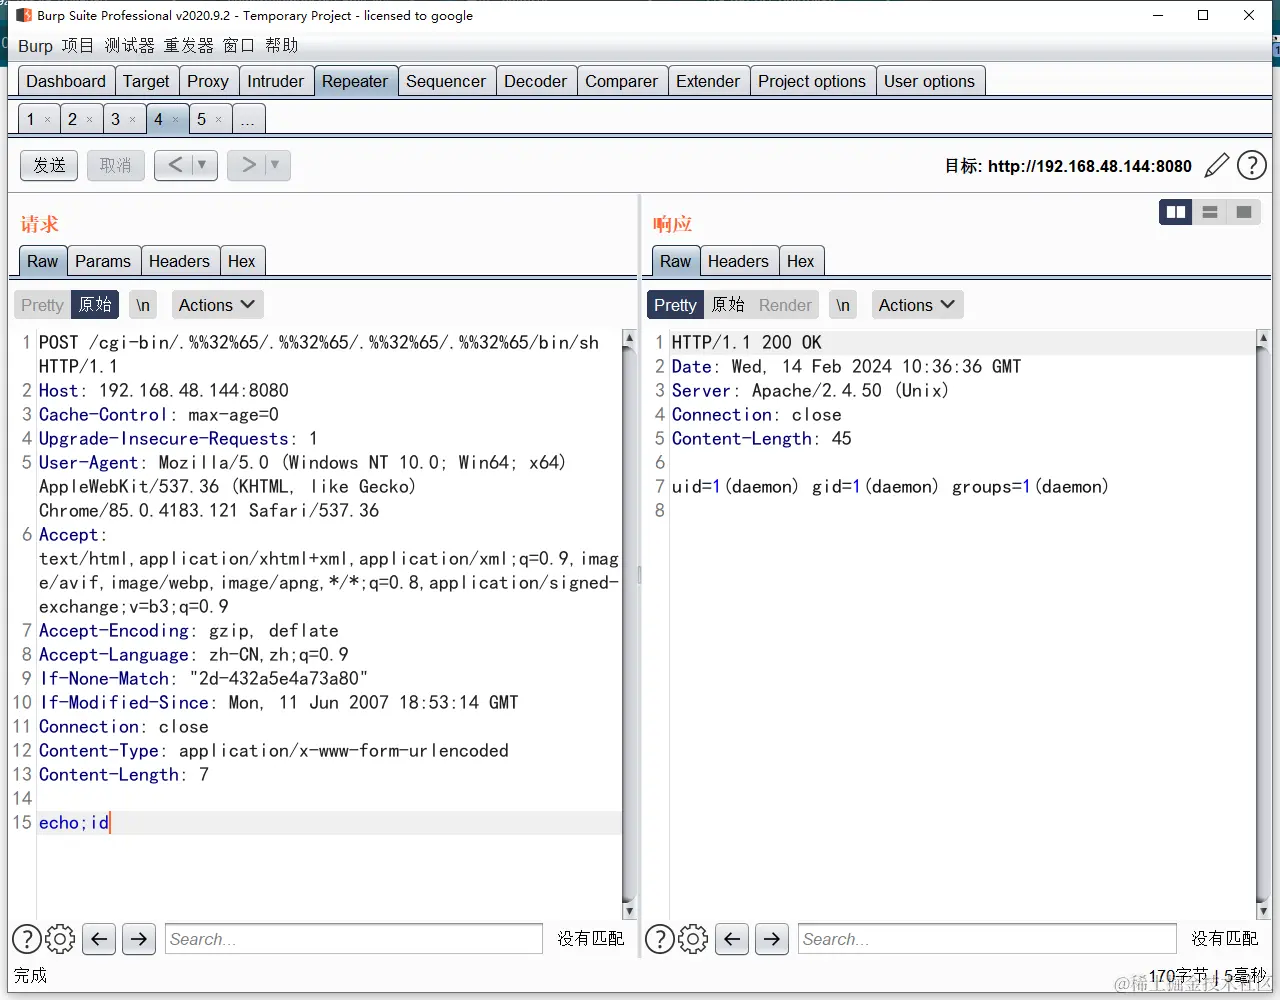Click the 取消 cancel button
Screen dimensions: 1280x1000
(x=116, y=165)
